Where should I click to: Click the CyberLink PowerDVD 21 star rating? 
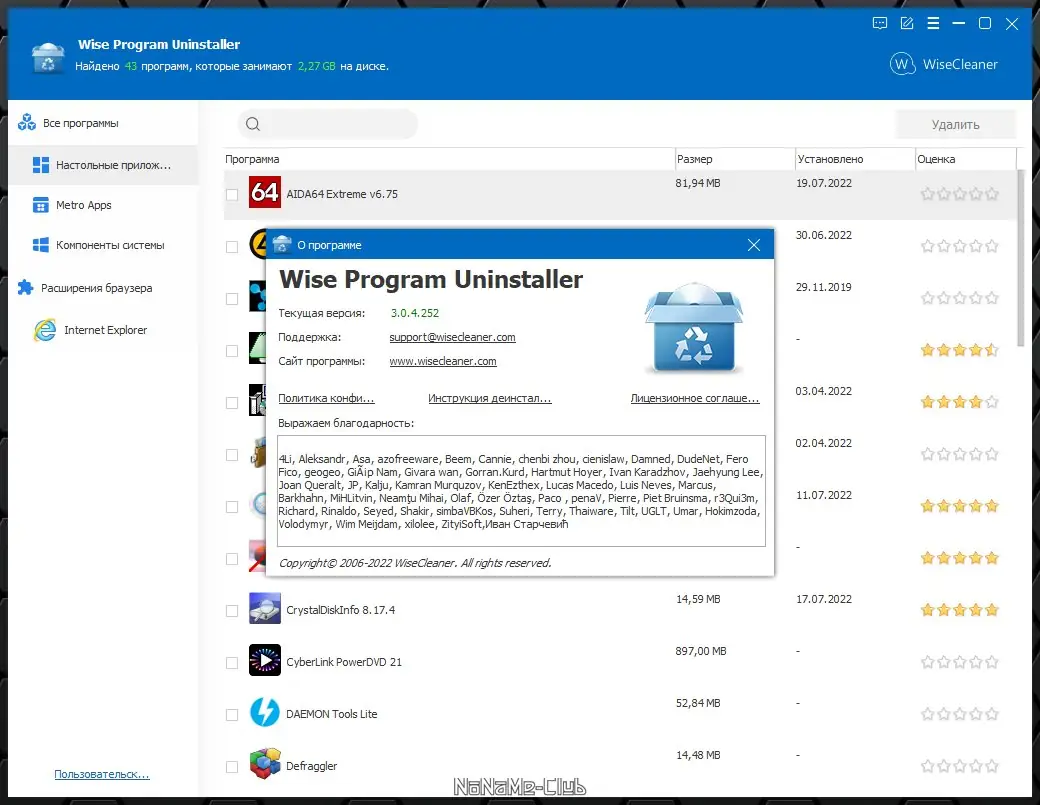[959, 662]
